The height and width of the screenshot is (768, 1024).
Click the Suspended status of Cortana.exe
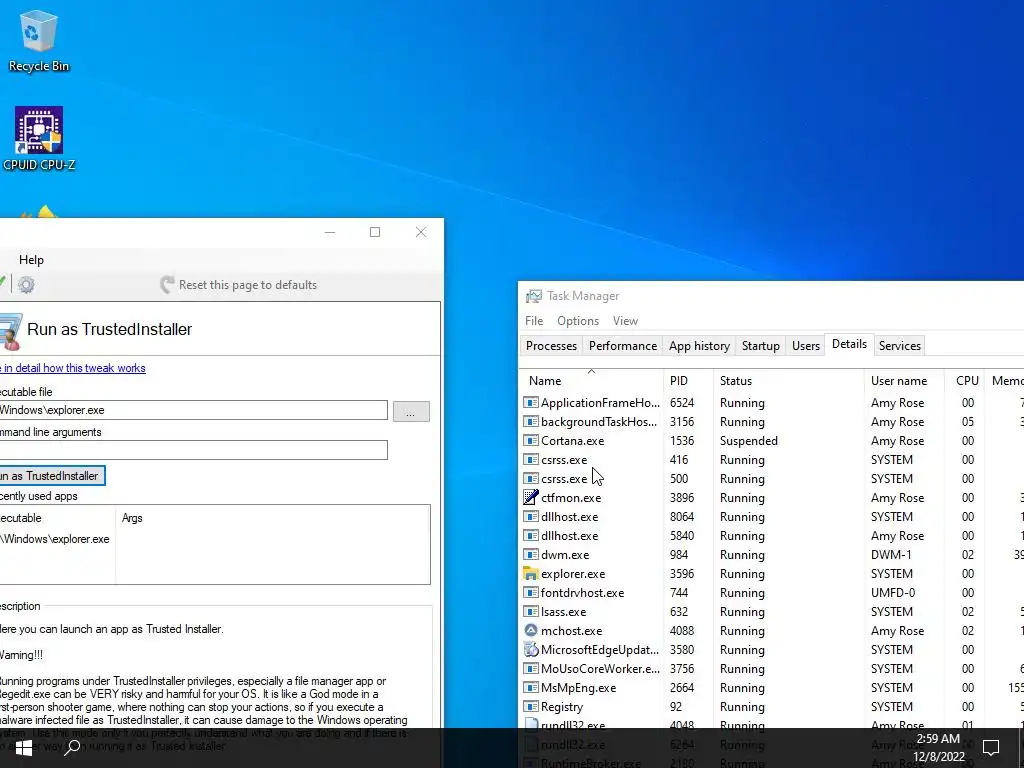748,441
